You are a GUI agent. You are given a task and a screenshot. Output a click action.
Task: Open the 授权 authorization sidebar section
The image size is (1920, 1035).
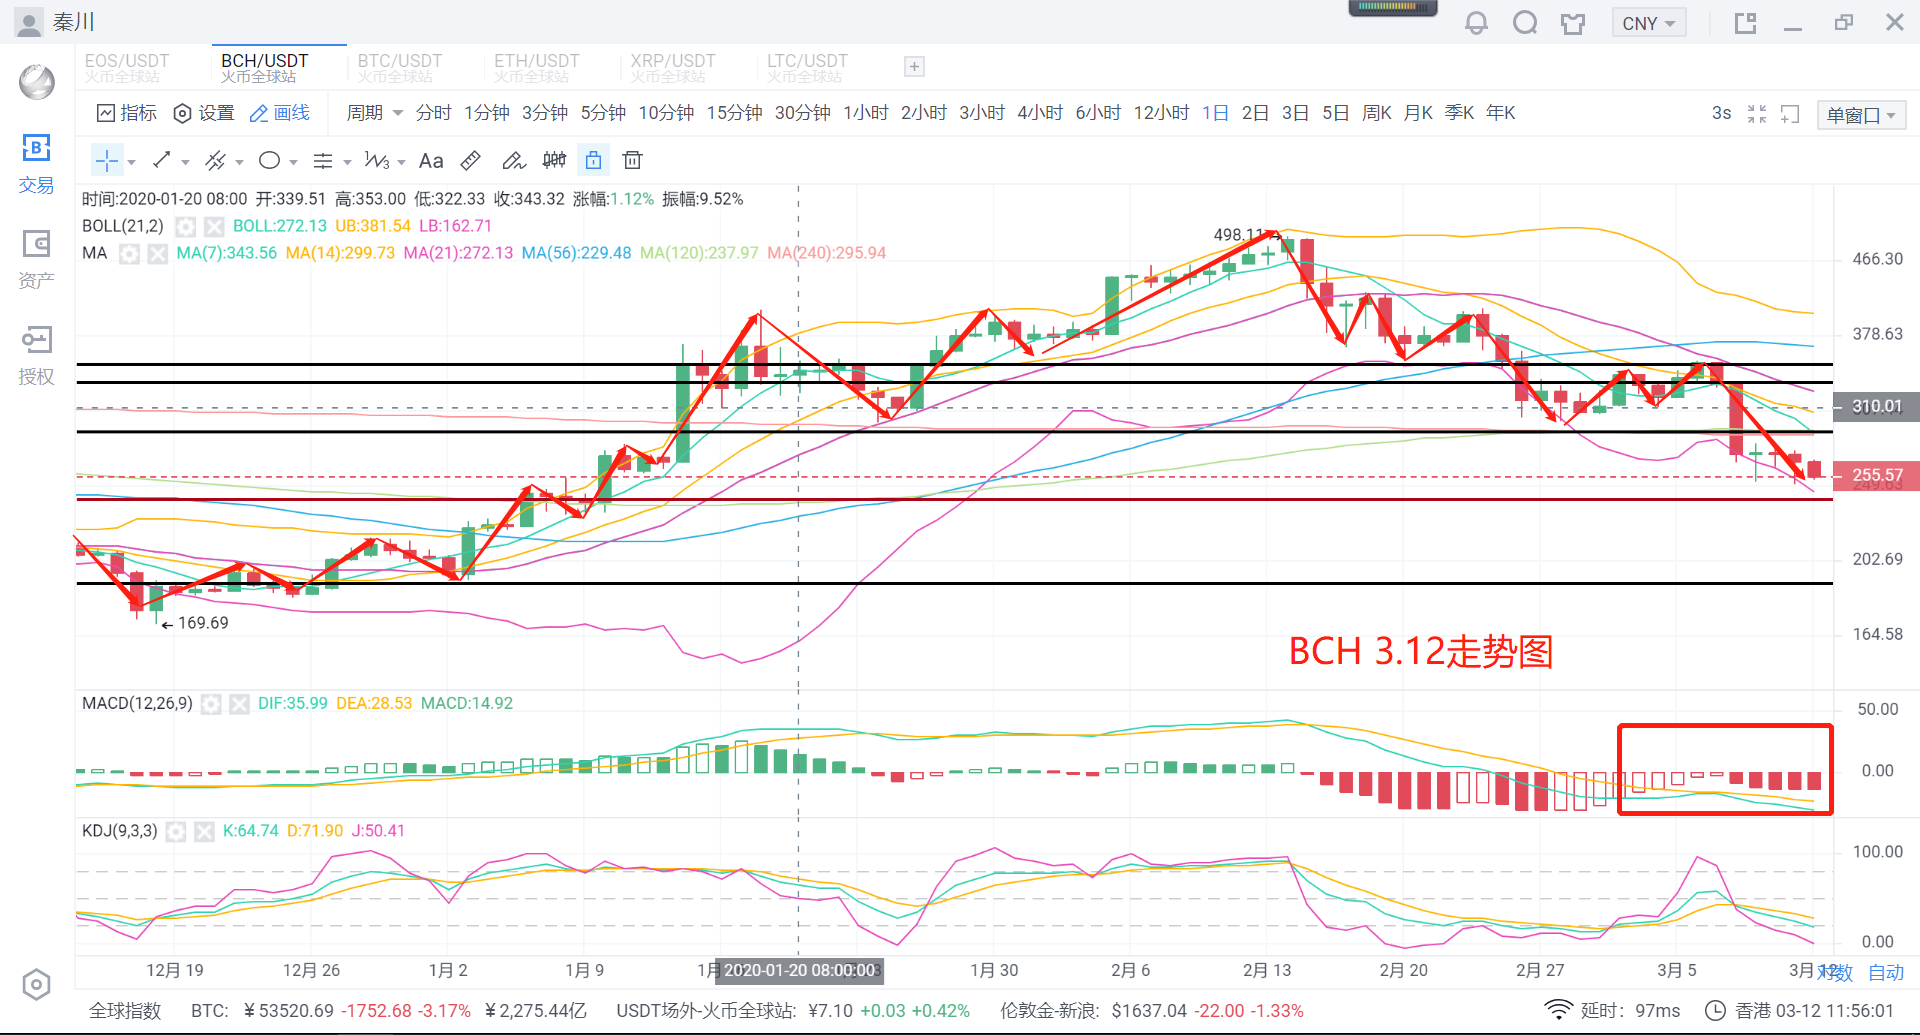pyautogui.click(x=36, y=354)
